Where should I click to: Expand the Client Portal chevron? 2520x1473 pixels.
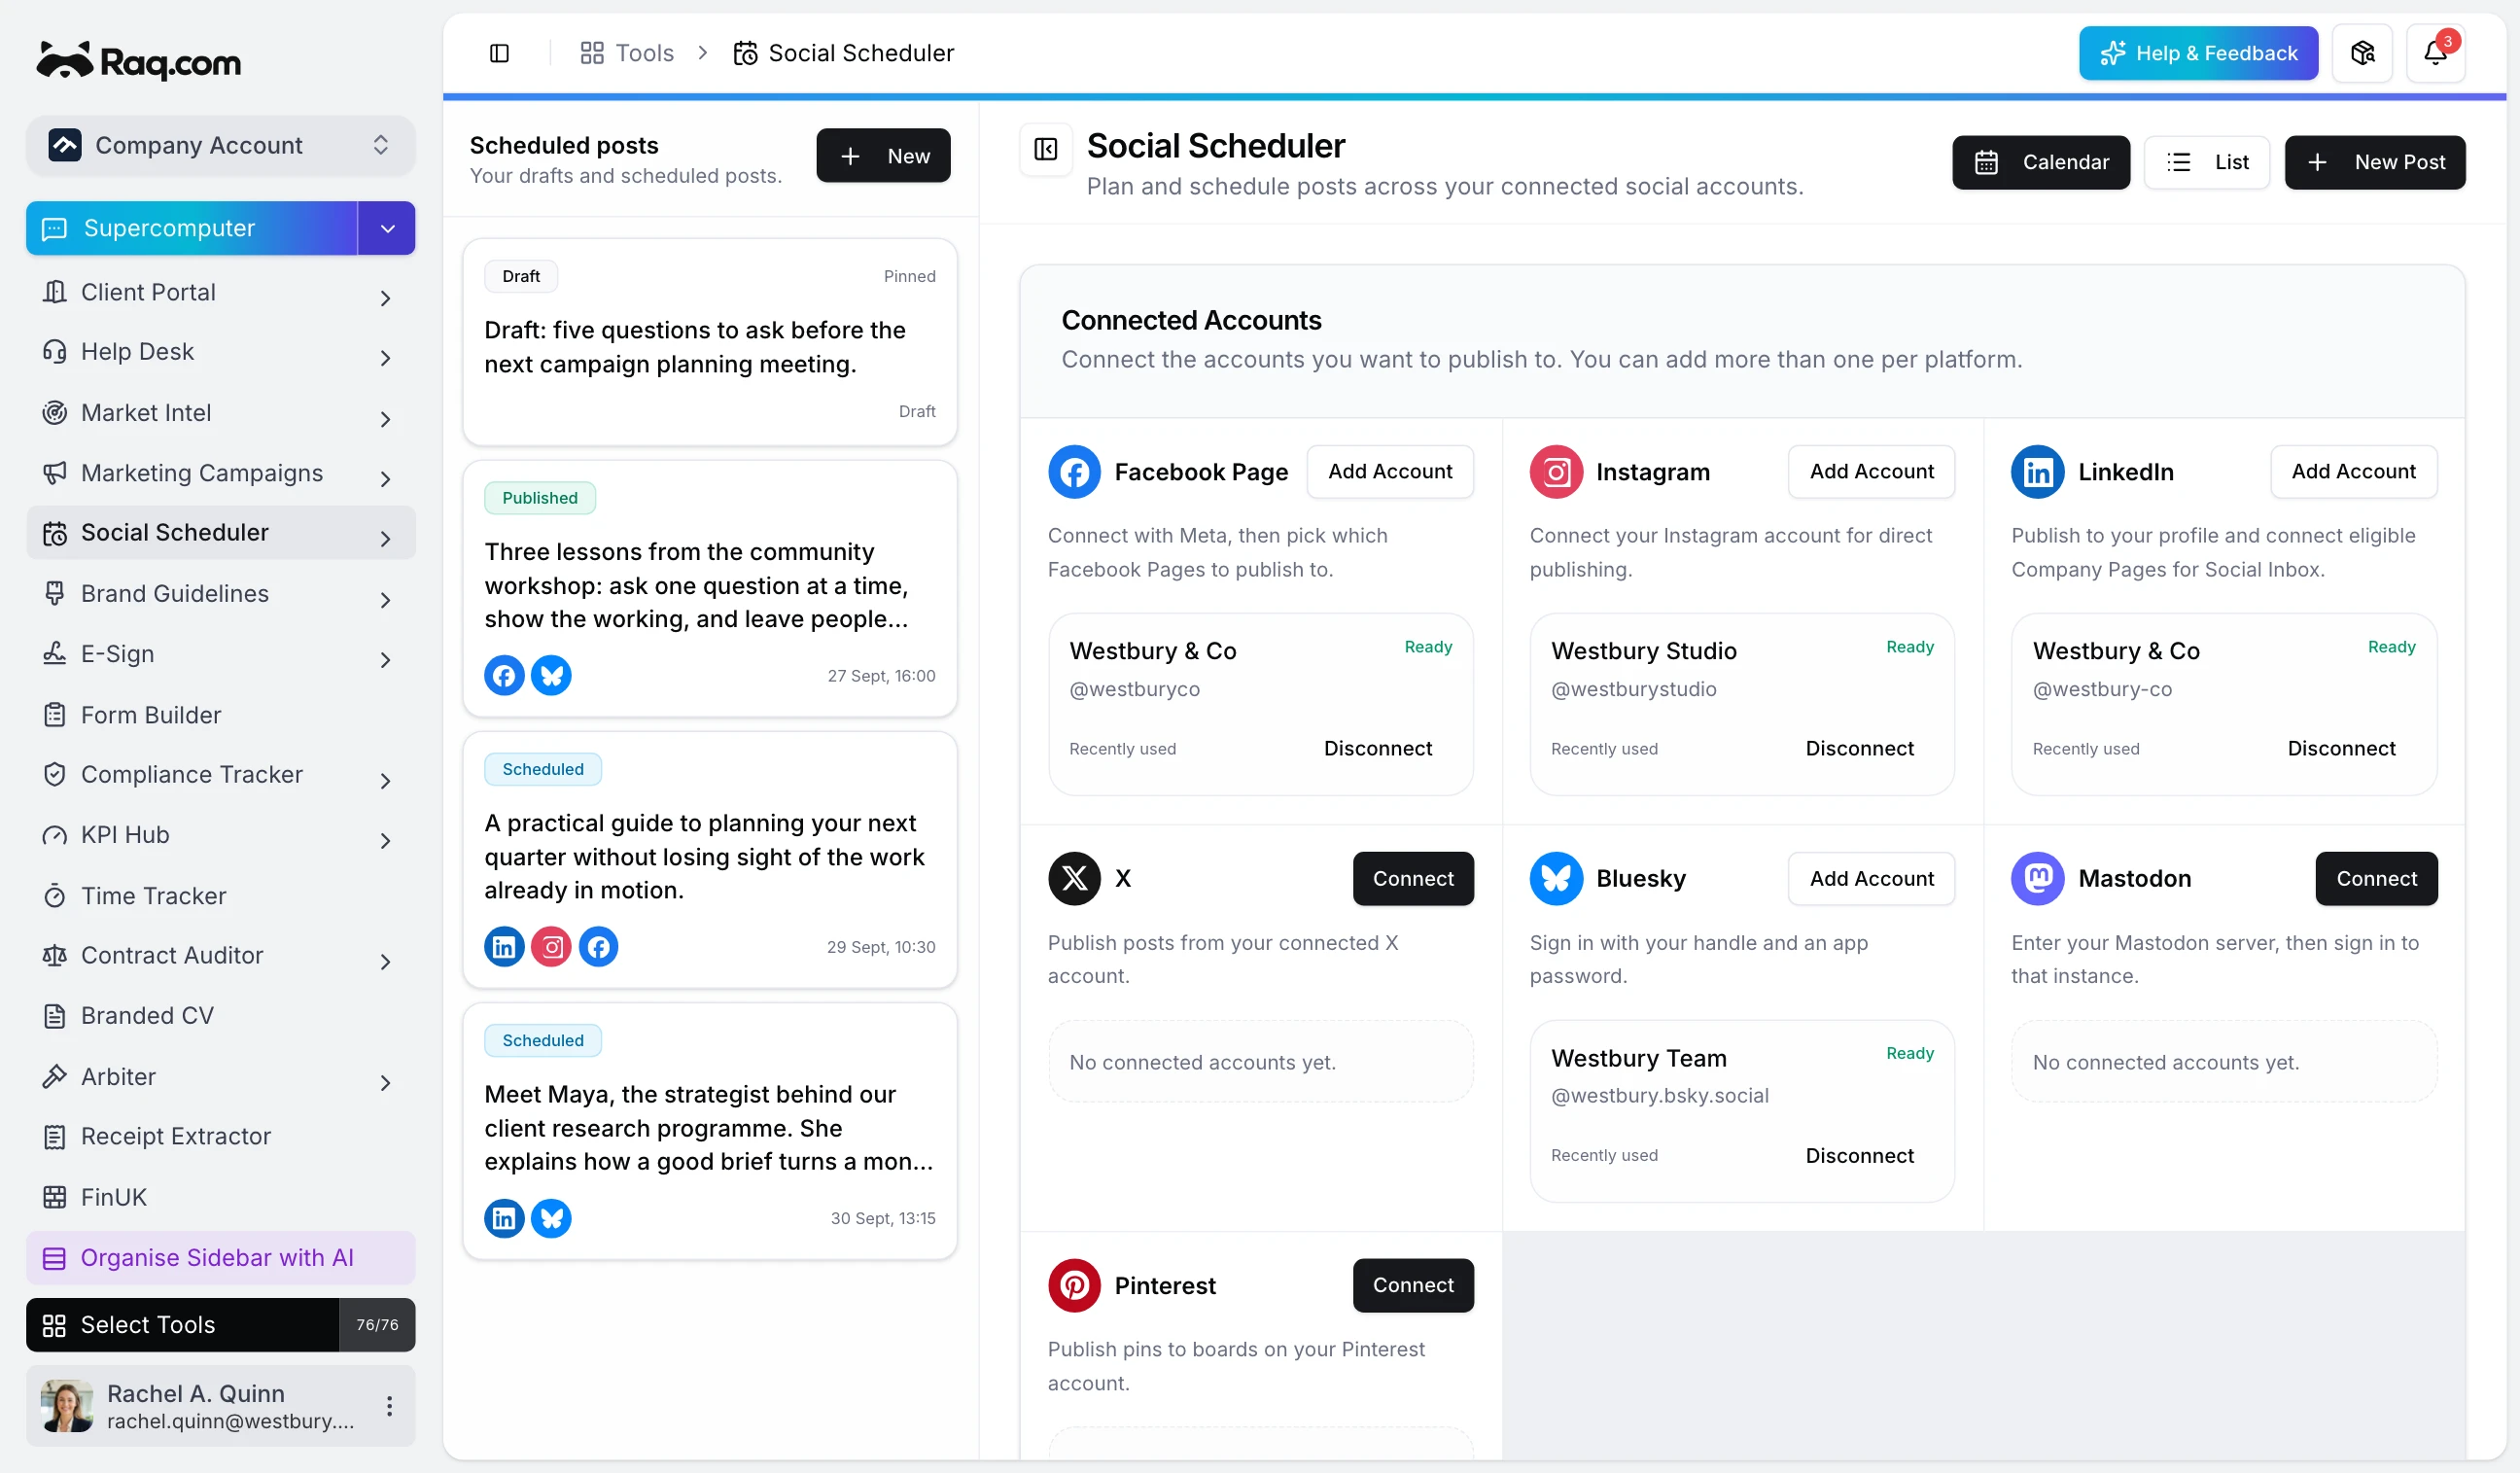[385, 297]
